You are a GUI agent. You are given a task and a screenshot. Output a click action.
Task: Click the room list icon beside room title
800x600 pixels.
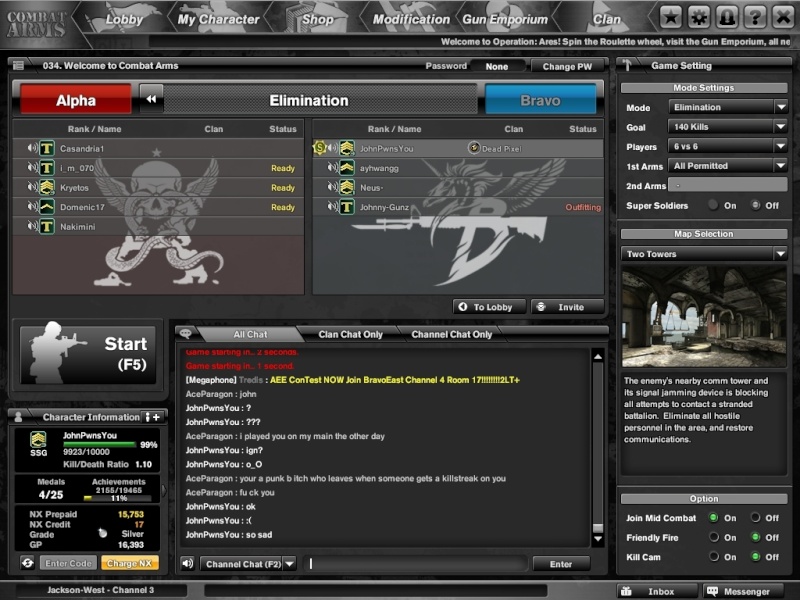click(18, 65)
